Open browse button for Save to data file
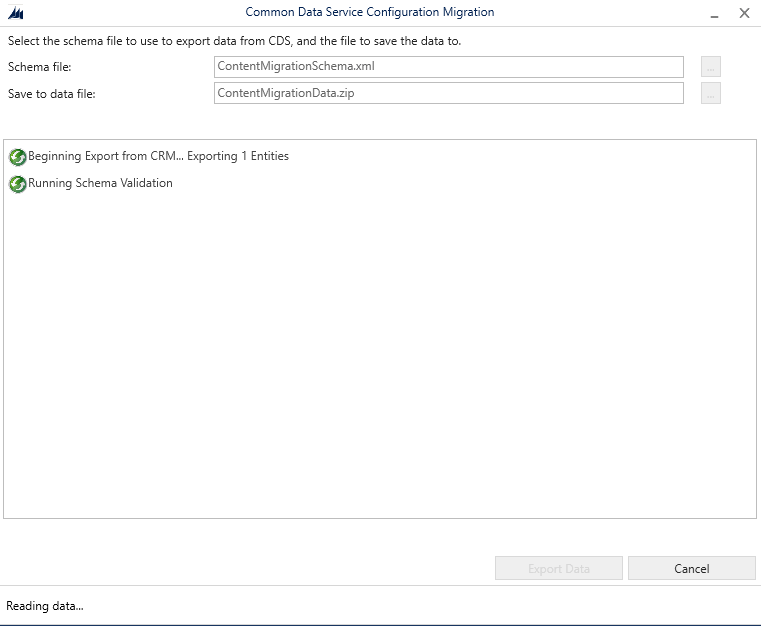This screenshot has width=761, height=626. coord(711,93)
